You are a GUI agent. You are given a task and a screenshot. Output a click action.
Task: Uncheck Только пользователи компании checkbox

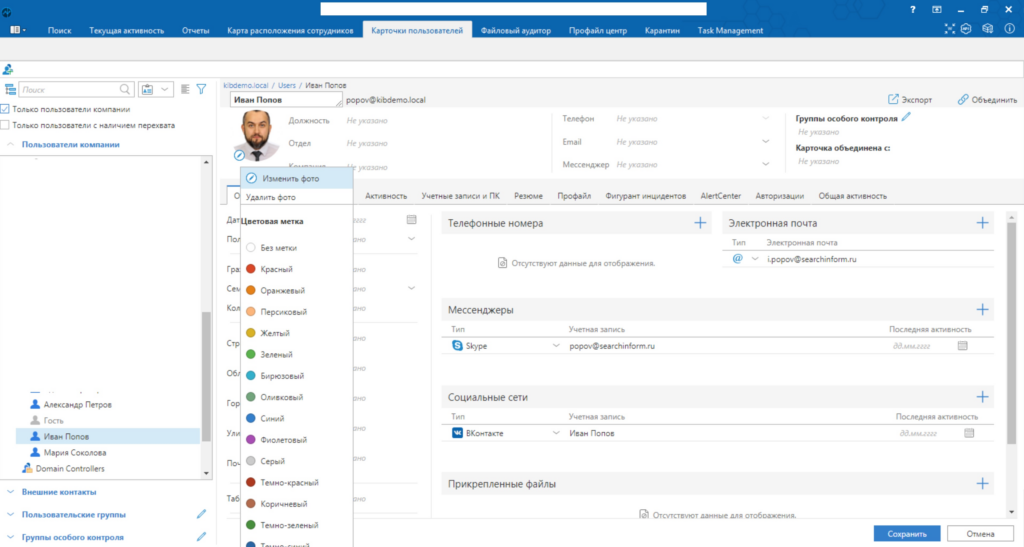pos(6,109)
